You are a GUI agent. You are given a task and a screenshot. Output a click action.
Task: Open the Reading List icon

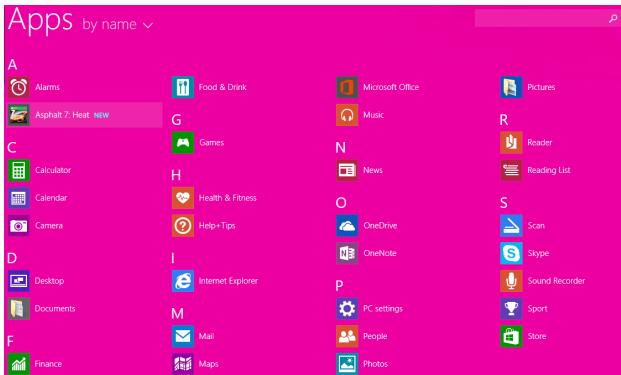click(511, 170)
